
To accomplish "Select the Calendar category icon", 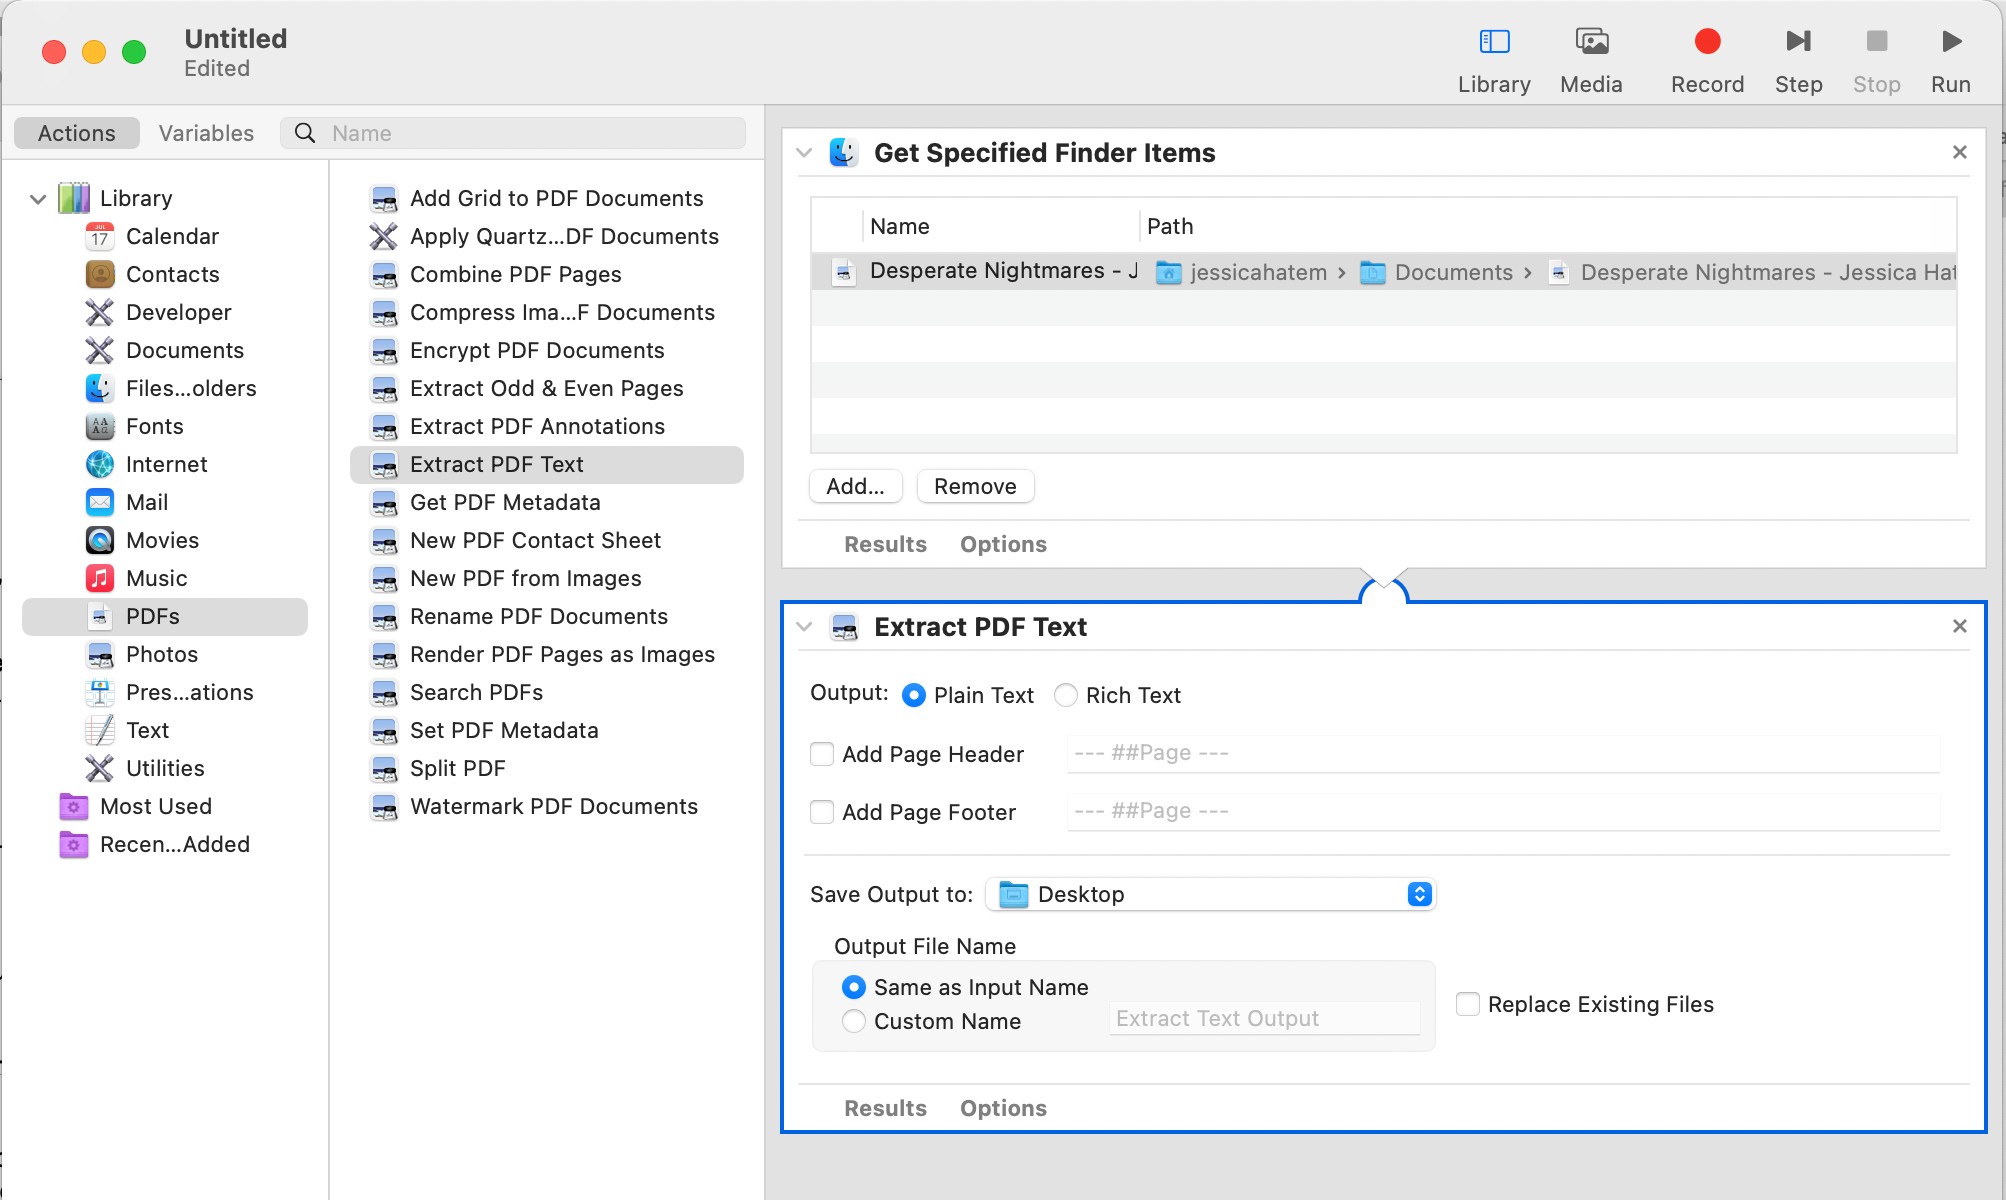I will (100, 237).
